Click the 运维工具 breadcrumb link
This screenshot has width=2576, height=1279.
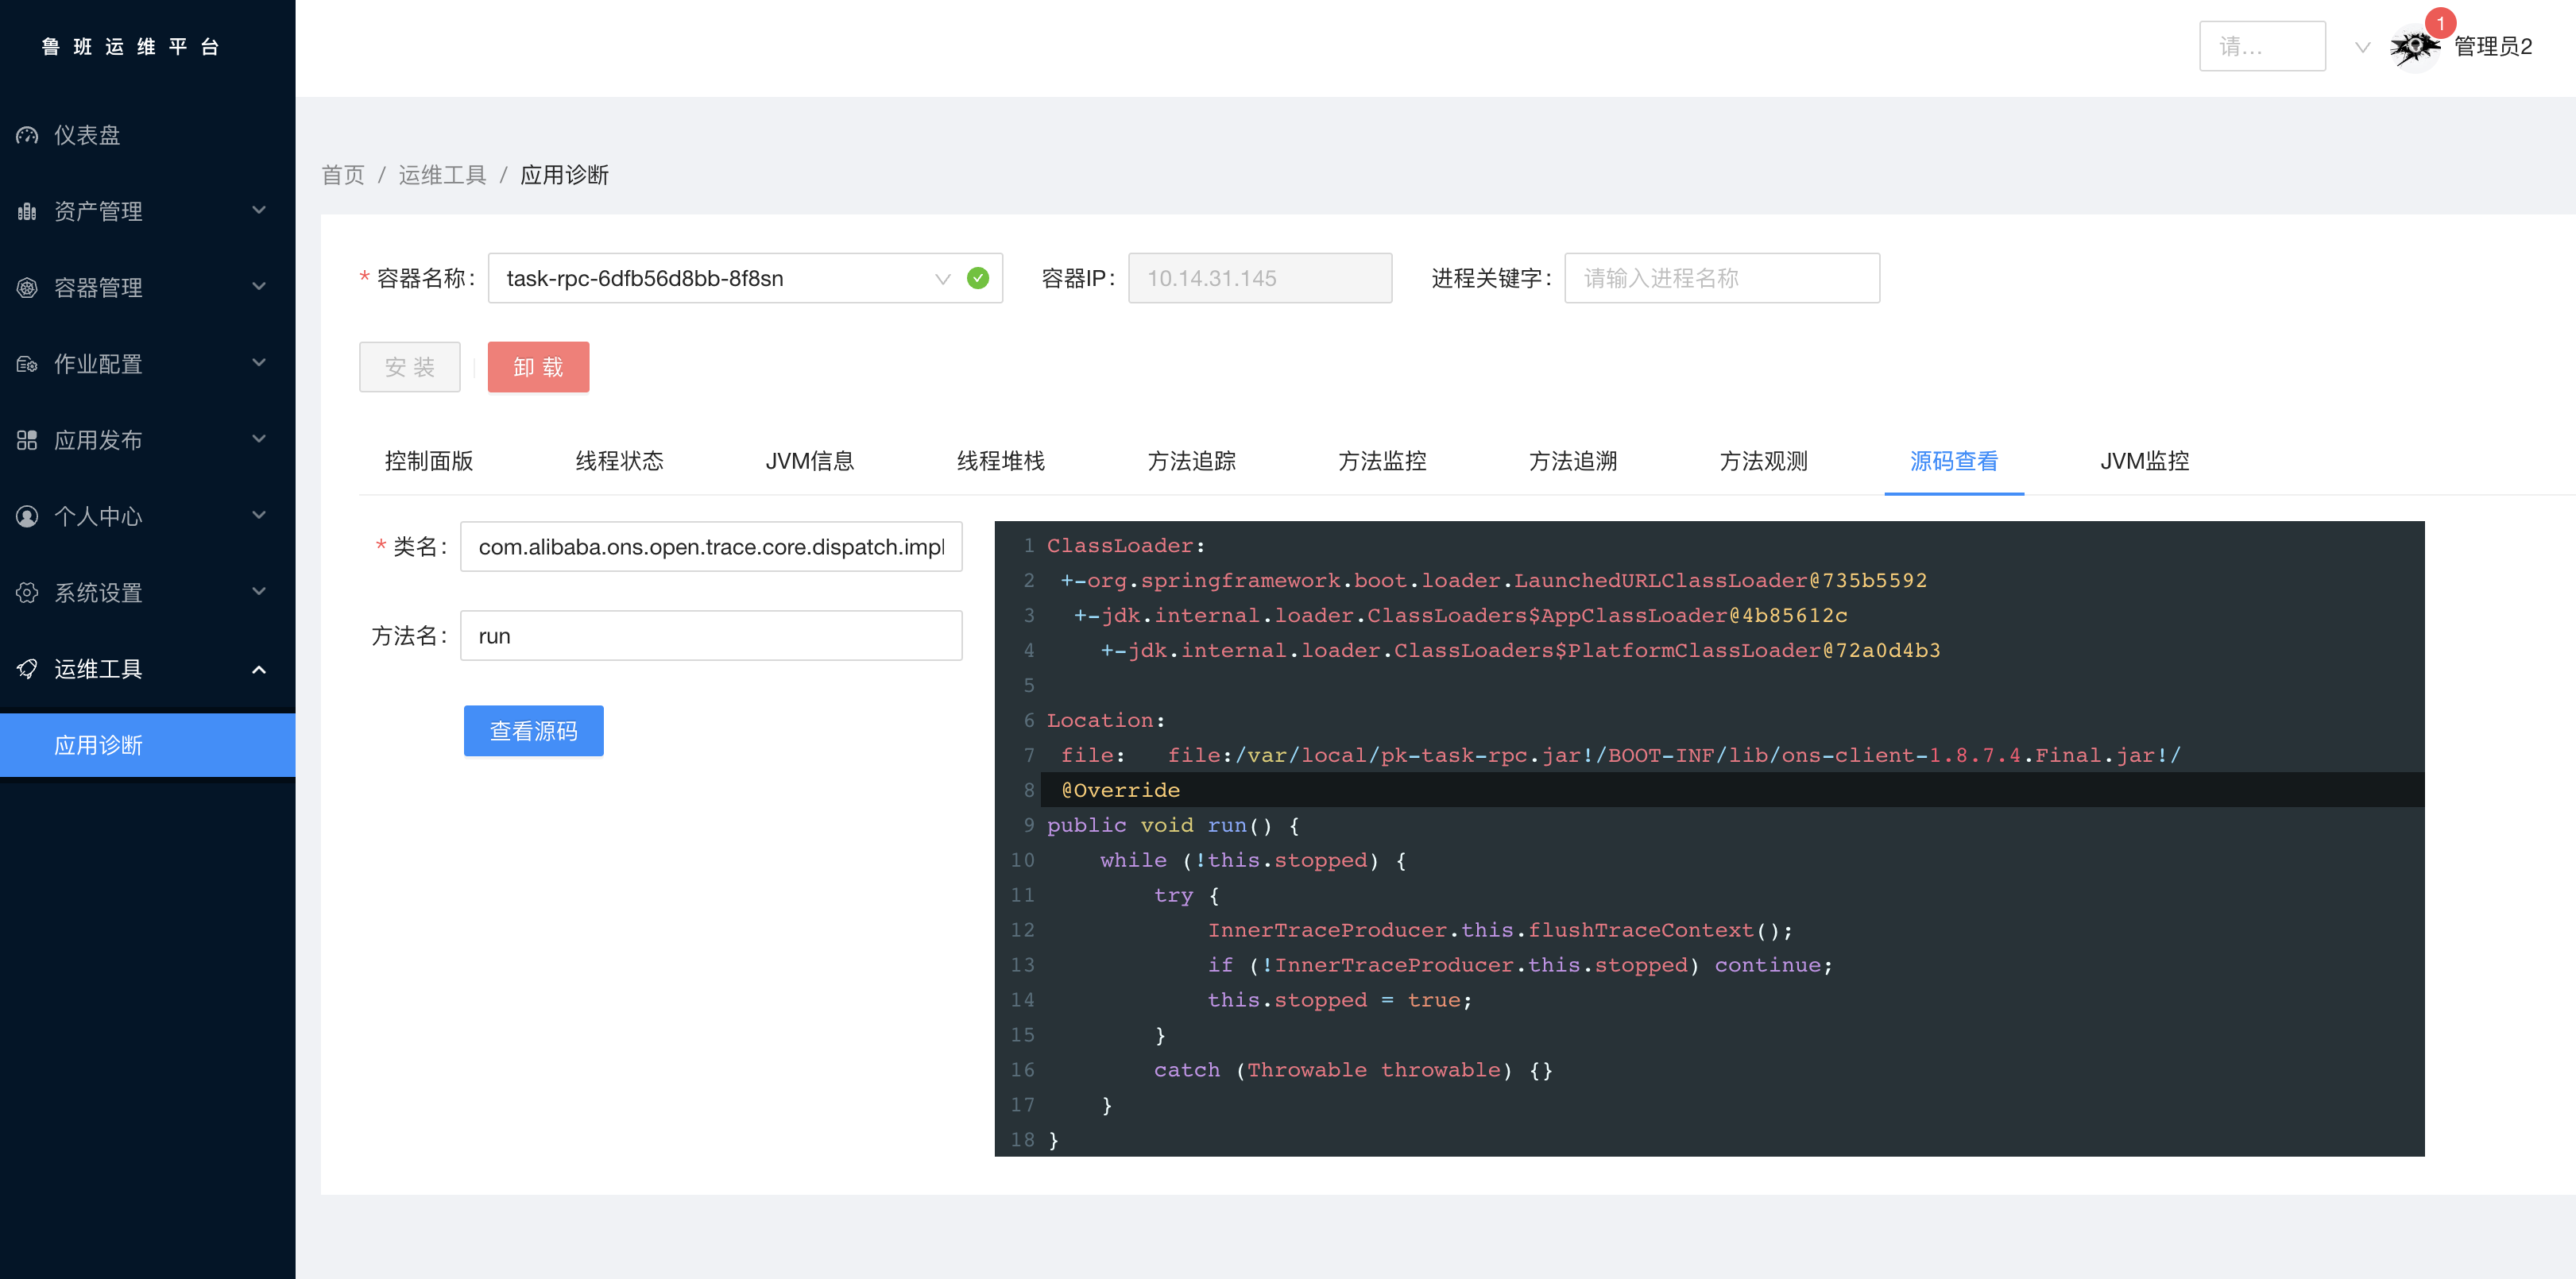442,175
